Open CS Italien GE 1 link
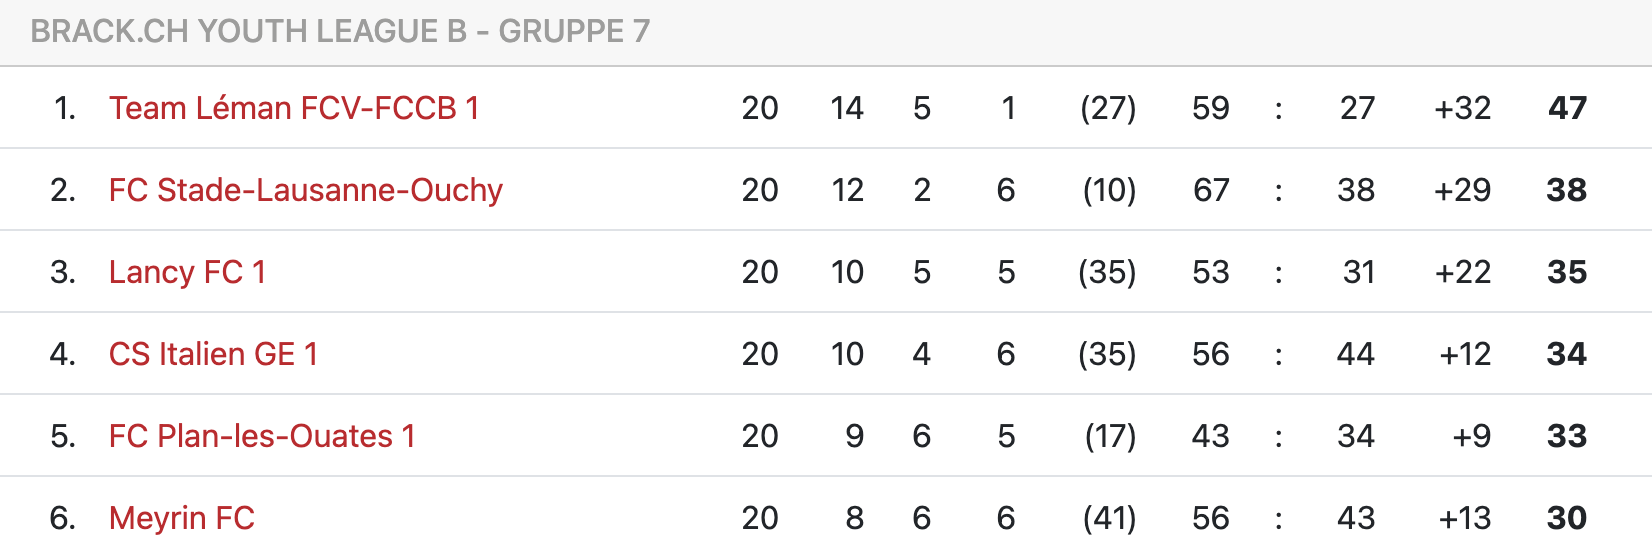 tap(213, 354)
